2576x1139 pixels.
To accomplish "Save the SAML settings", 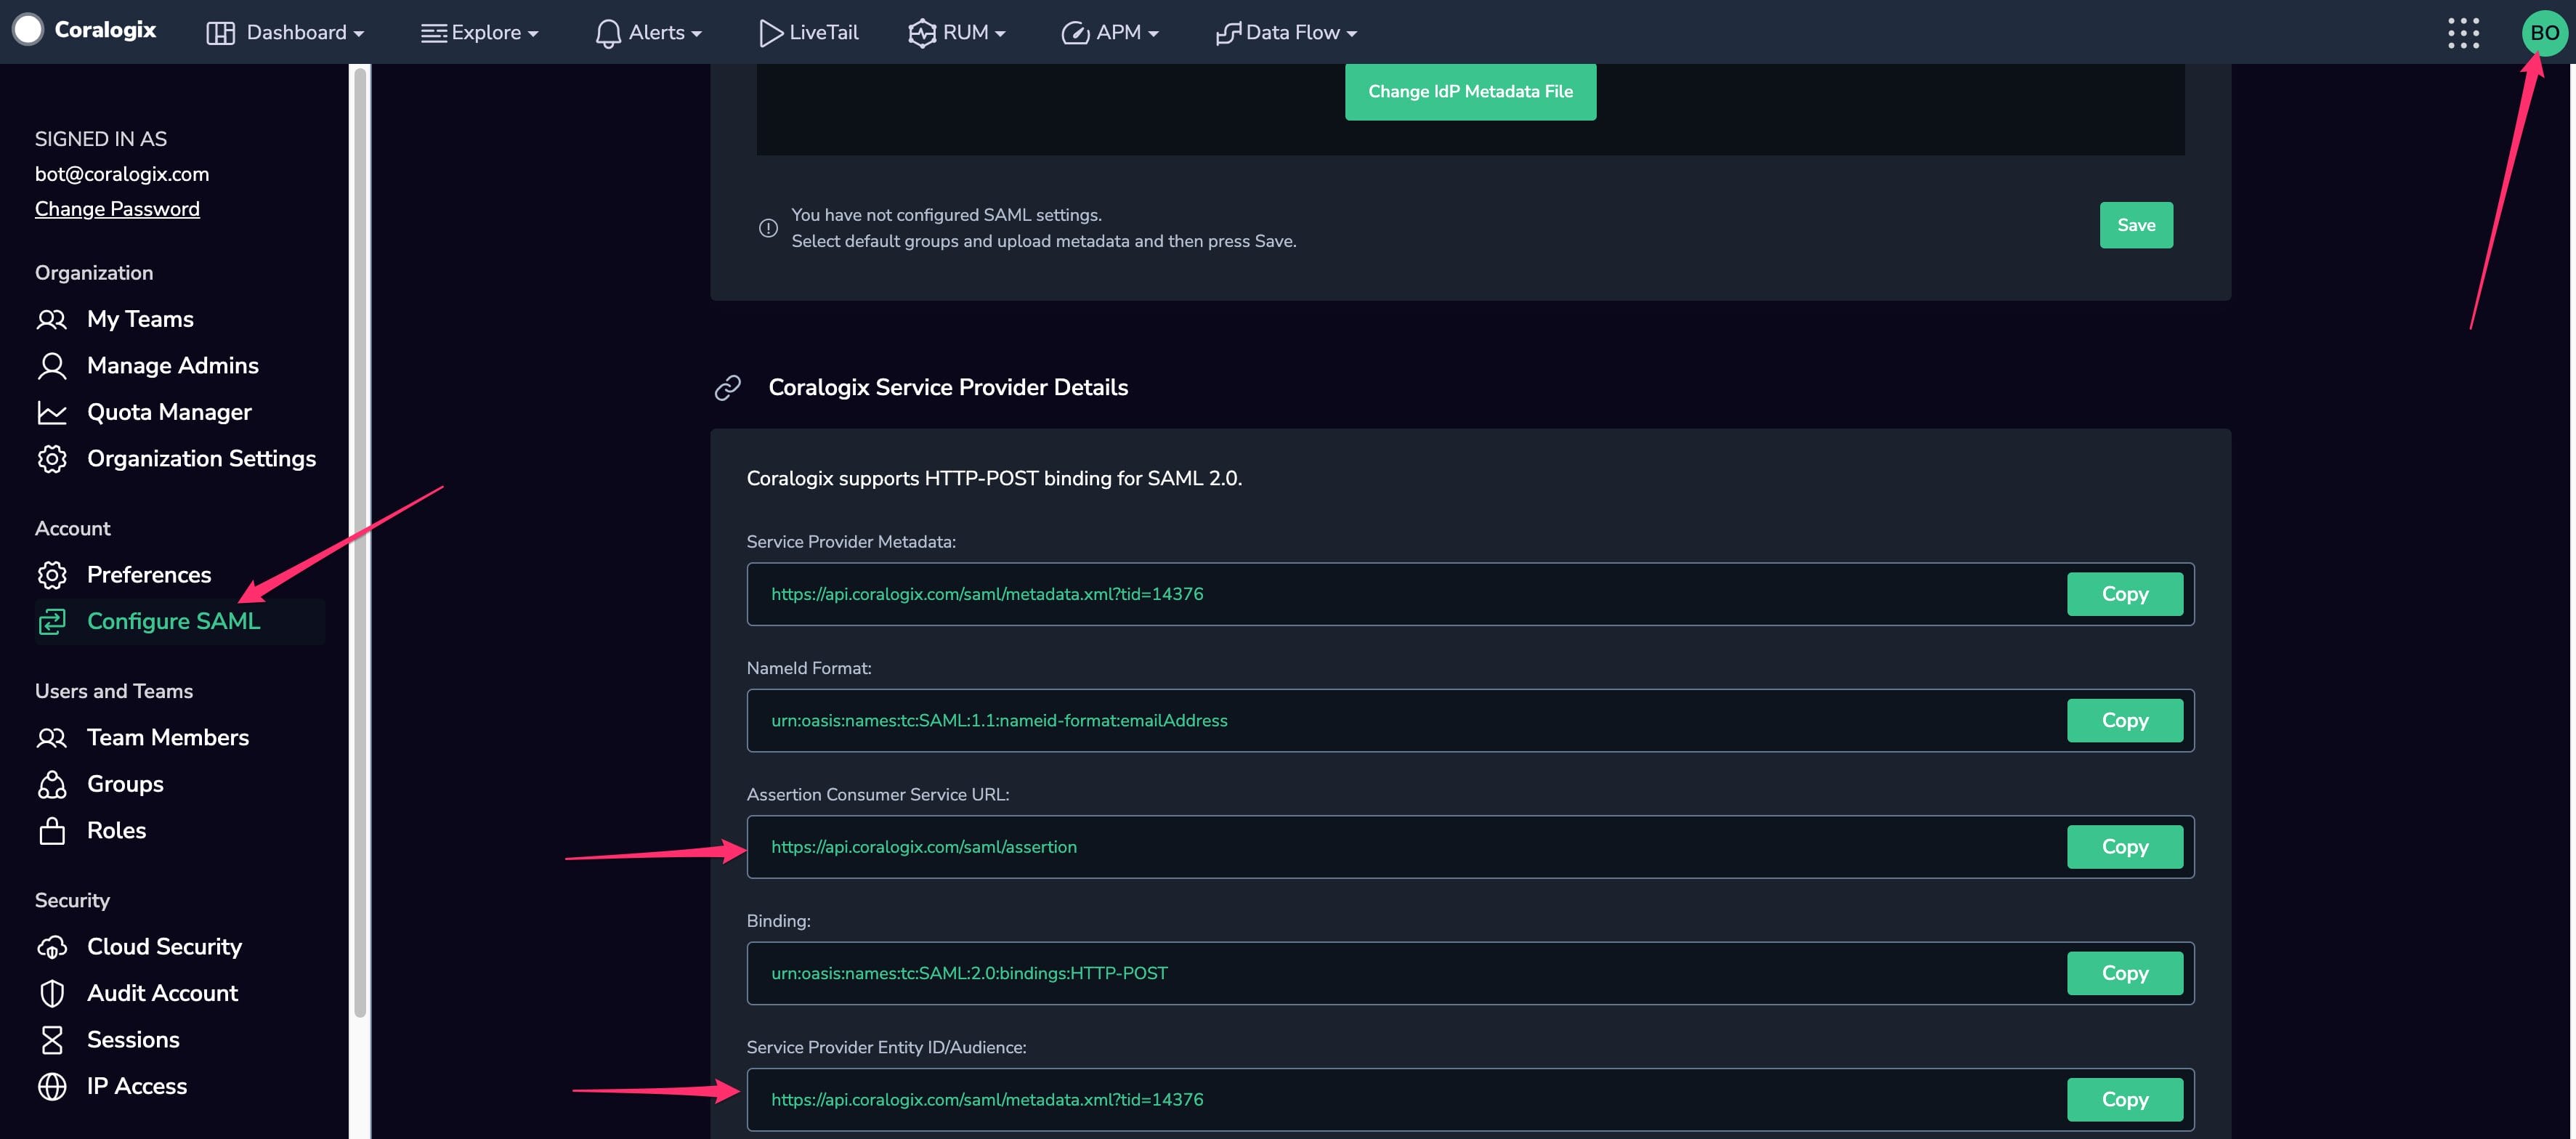I will coord(2136,225).
